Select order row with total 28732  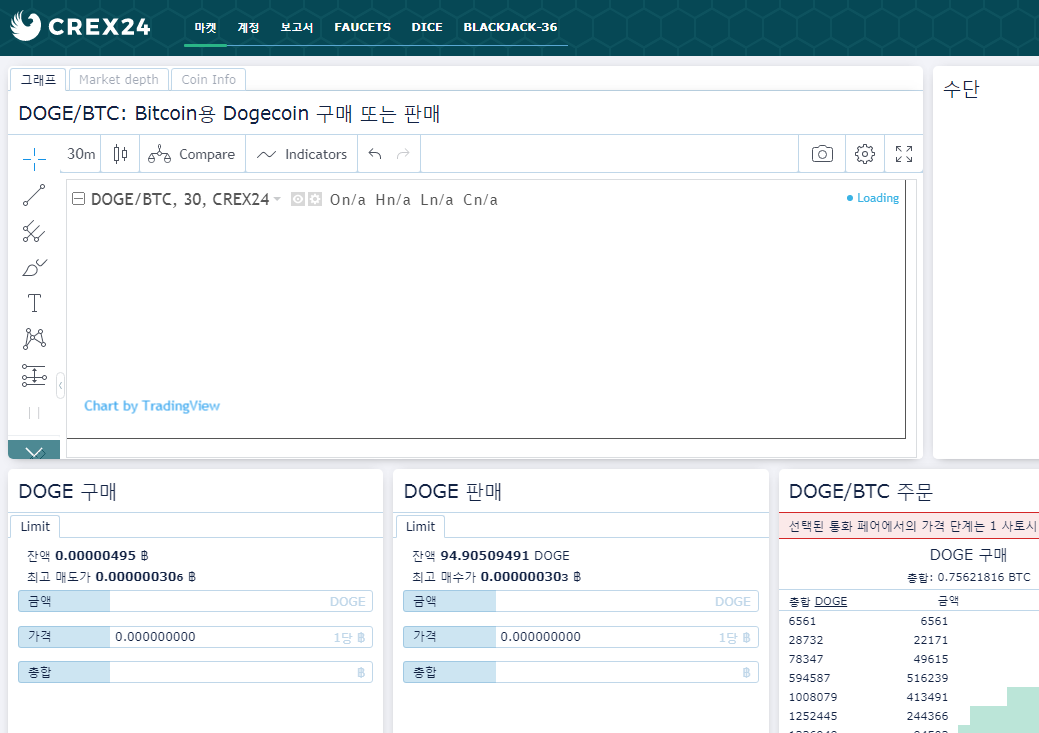908,640
